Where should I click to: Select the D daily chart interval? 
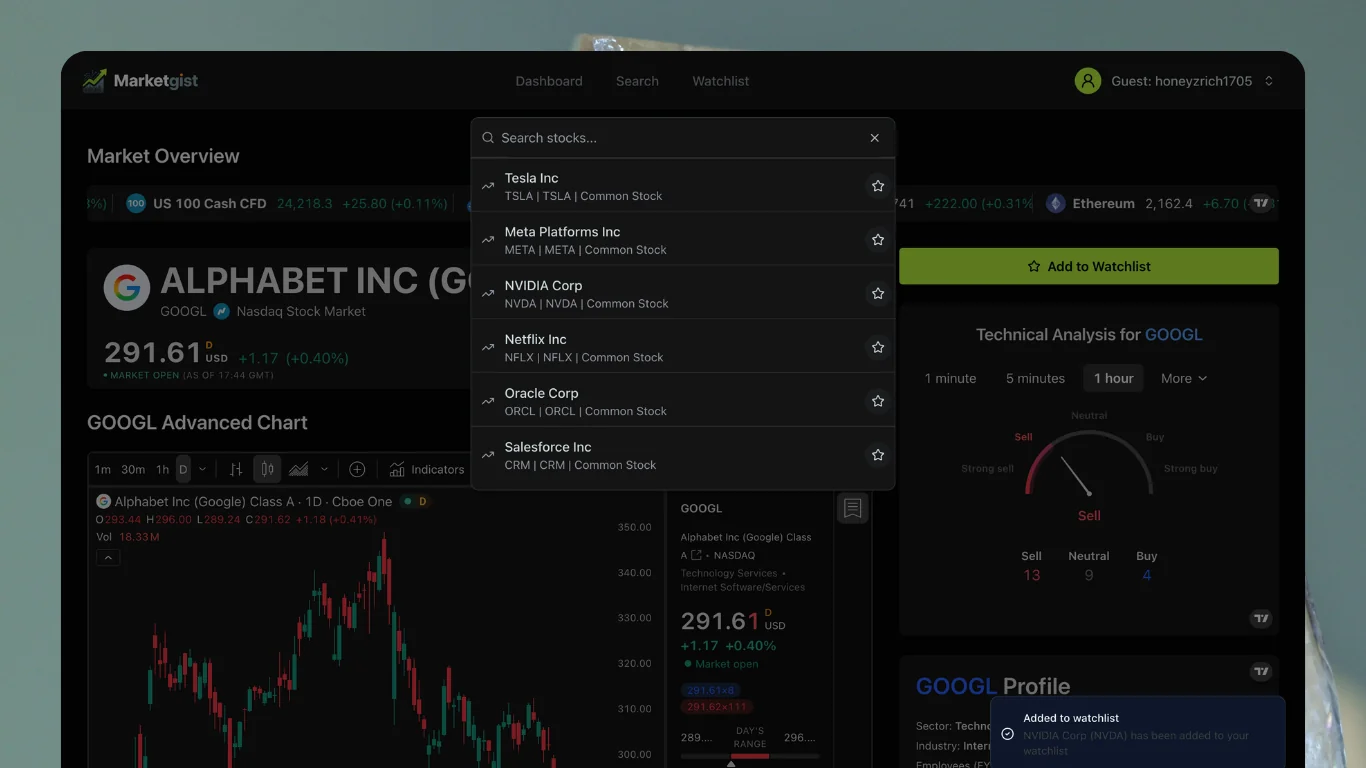point(183,469)
